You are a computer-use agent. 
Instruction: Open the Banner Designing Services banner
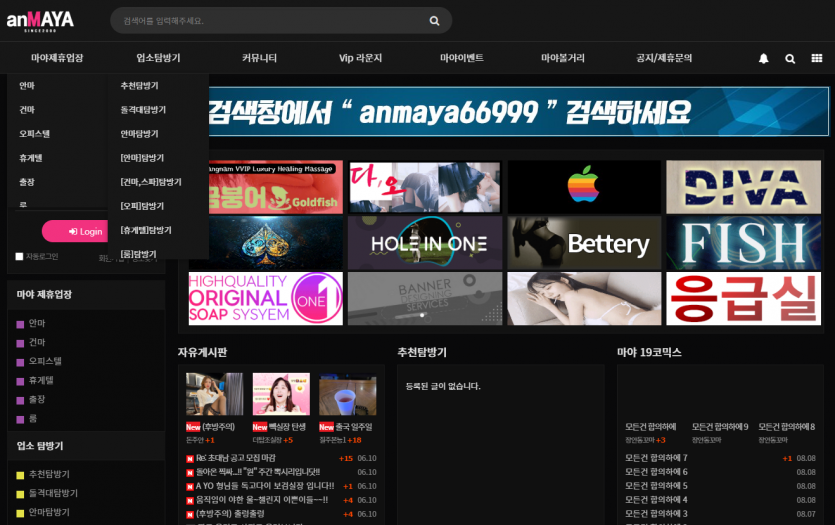tap(425, 299)
